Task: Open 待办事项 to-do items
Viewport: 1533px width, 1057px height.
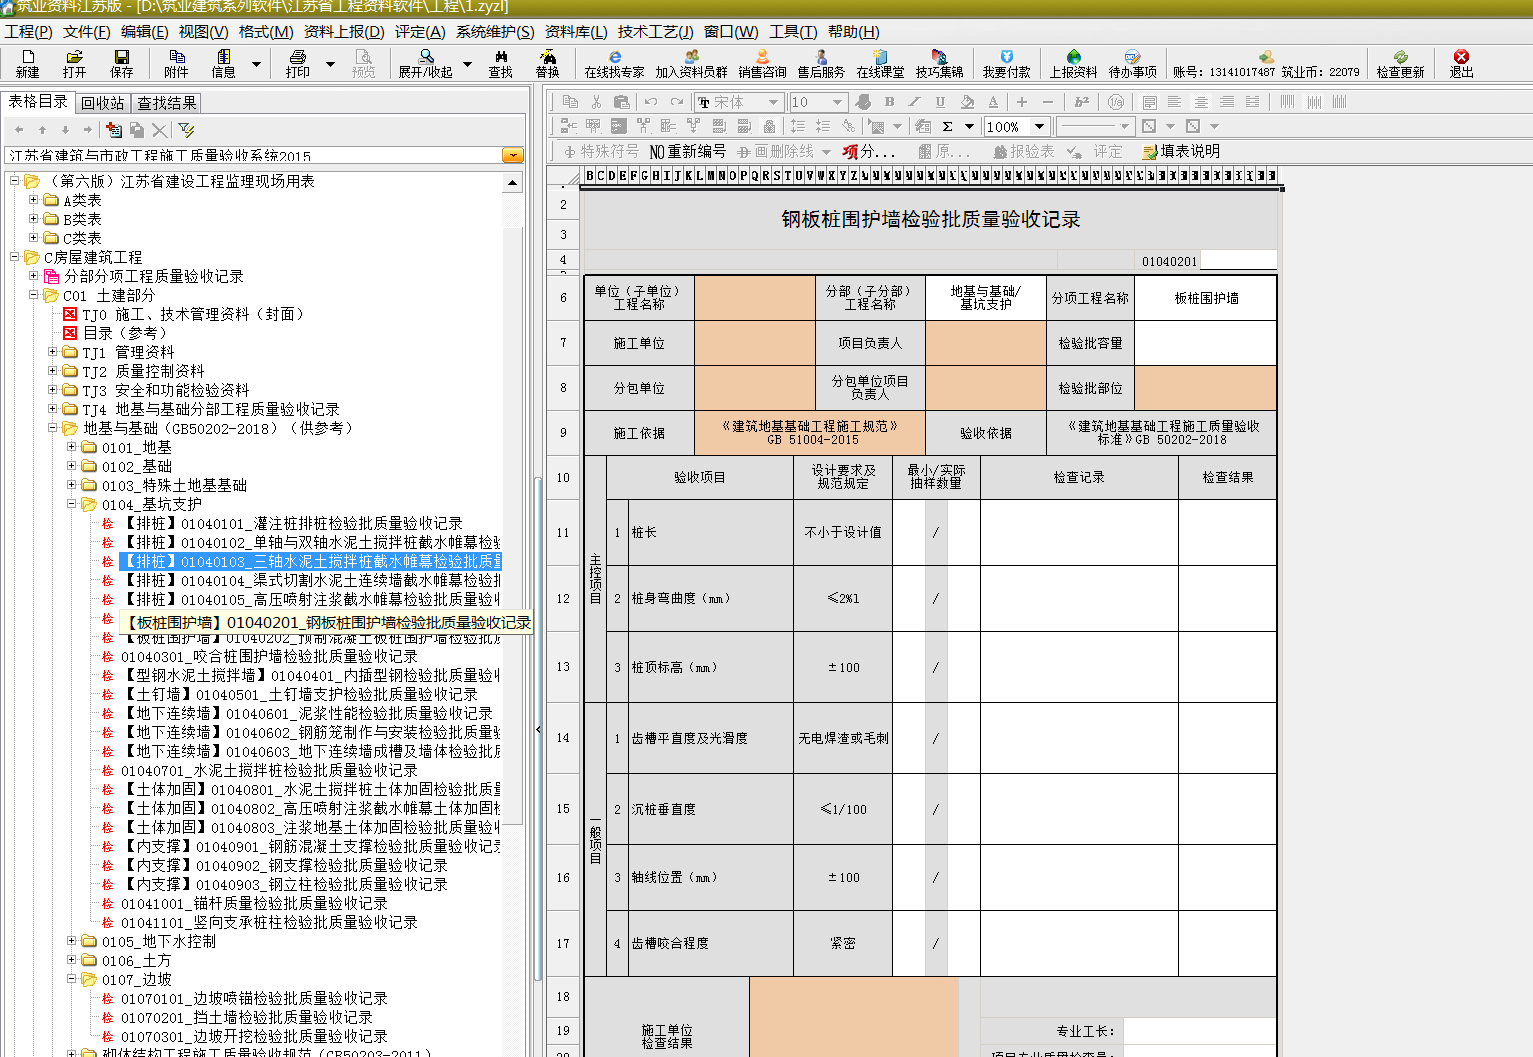Action: (x=1132, y=64)
